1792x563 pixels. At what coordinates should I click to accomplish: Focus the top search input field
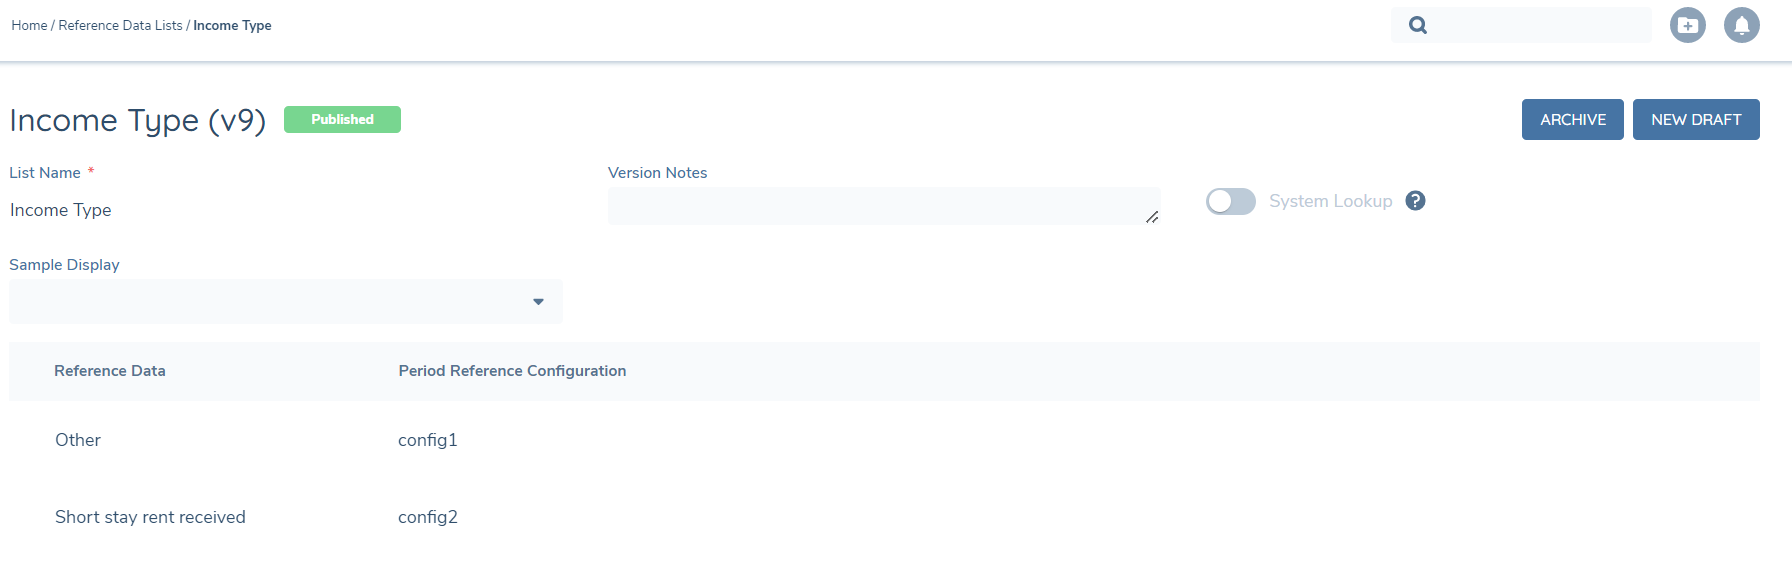1540,25
